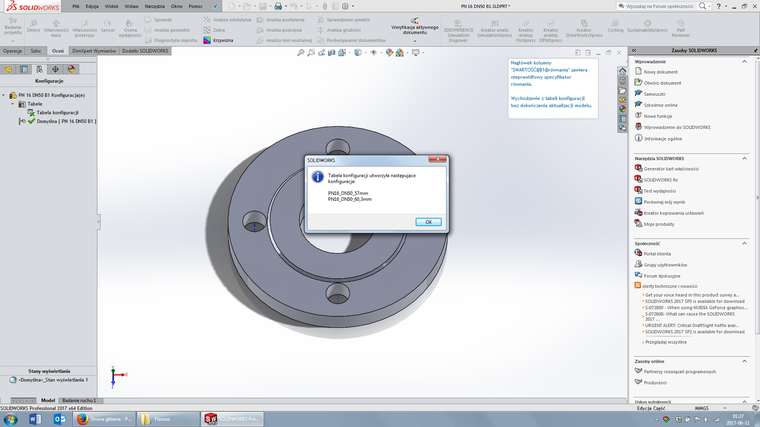Switch to the Szkic tab
760x427 pixels.
tap(36, 50)
